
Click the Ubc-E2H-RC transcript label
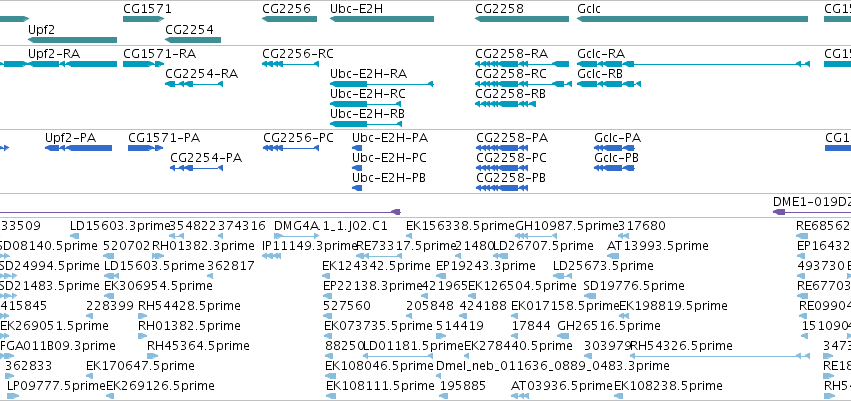[367, 94]
